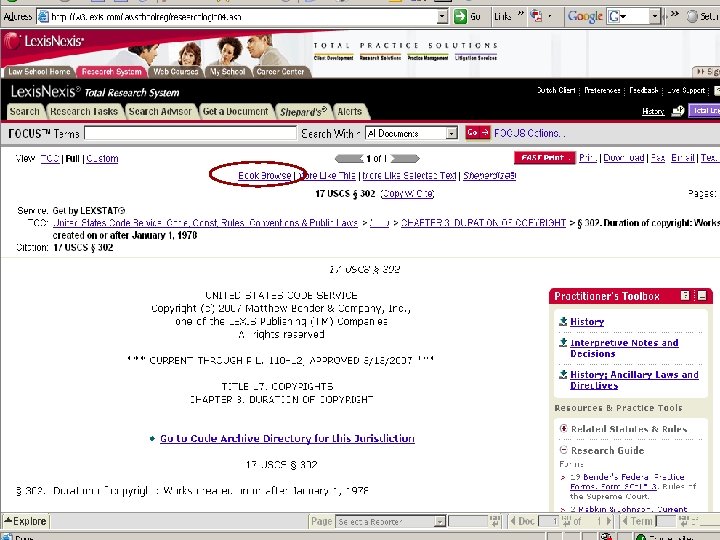Viewport: 720px width, 540px height.
Task: Click More Like Selected Text link
Action: [x=409, y=175]
